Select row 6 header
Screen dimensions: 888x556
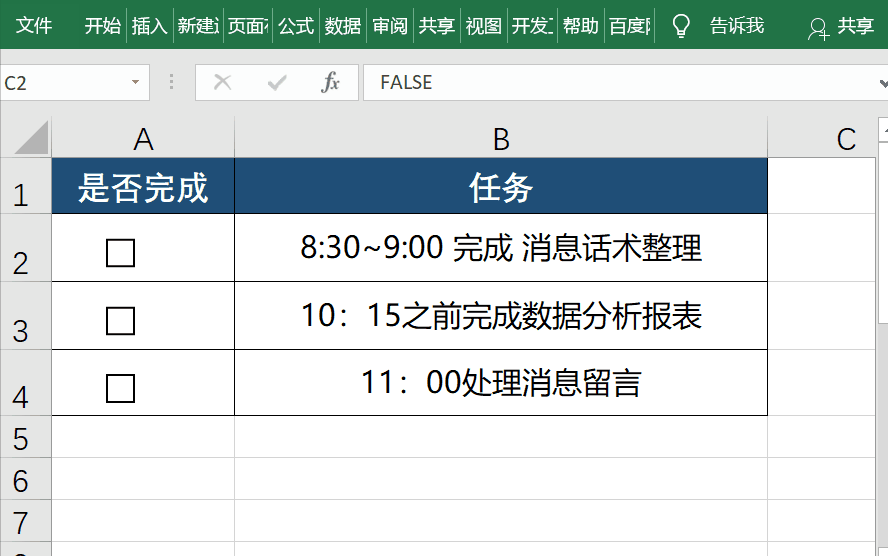pyautogui.click(x=25, y=478)
